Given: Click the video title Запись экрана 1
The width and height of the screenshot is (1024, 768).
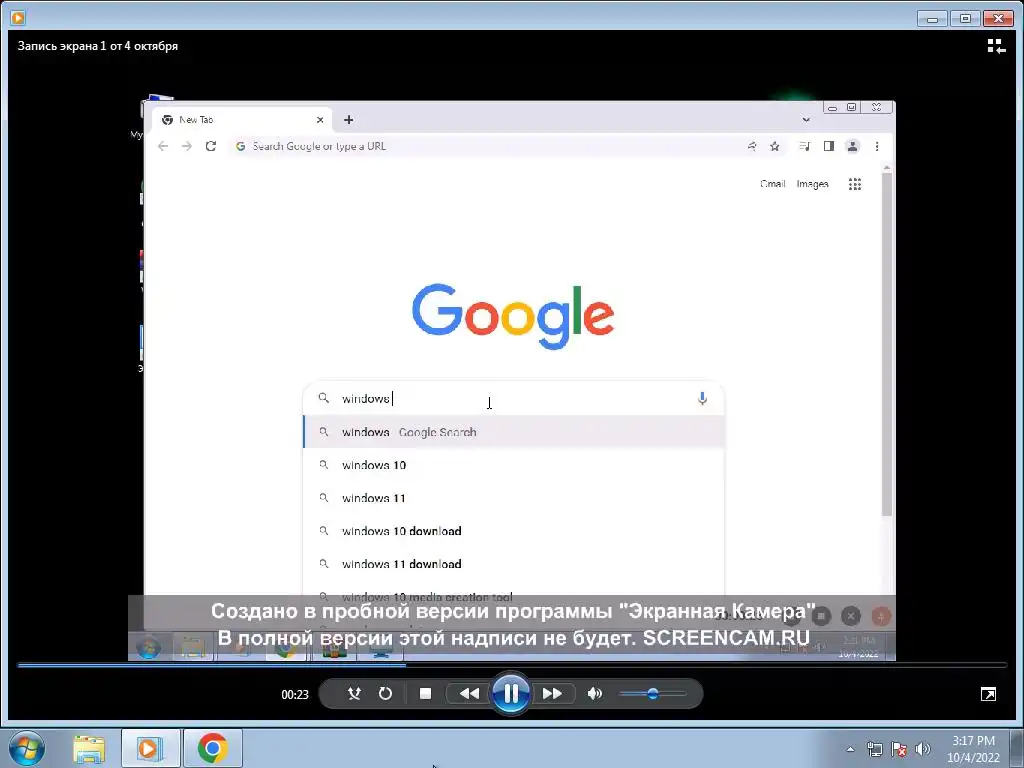Looking at the screenshot, I should (x=97, y=46).
